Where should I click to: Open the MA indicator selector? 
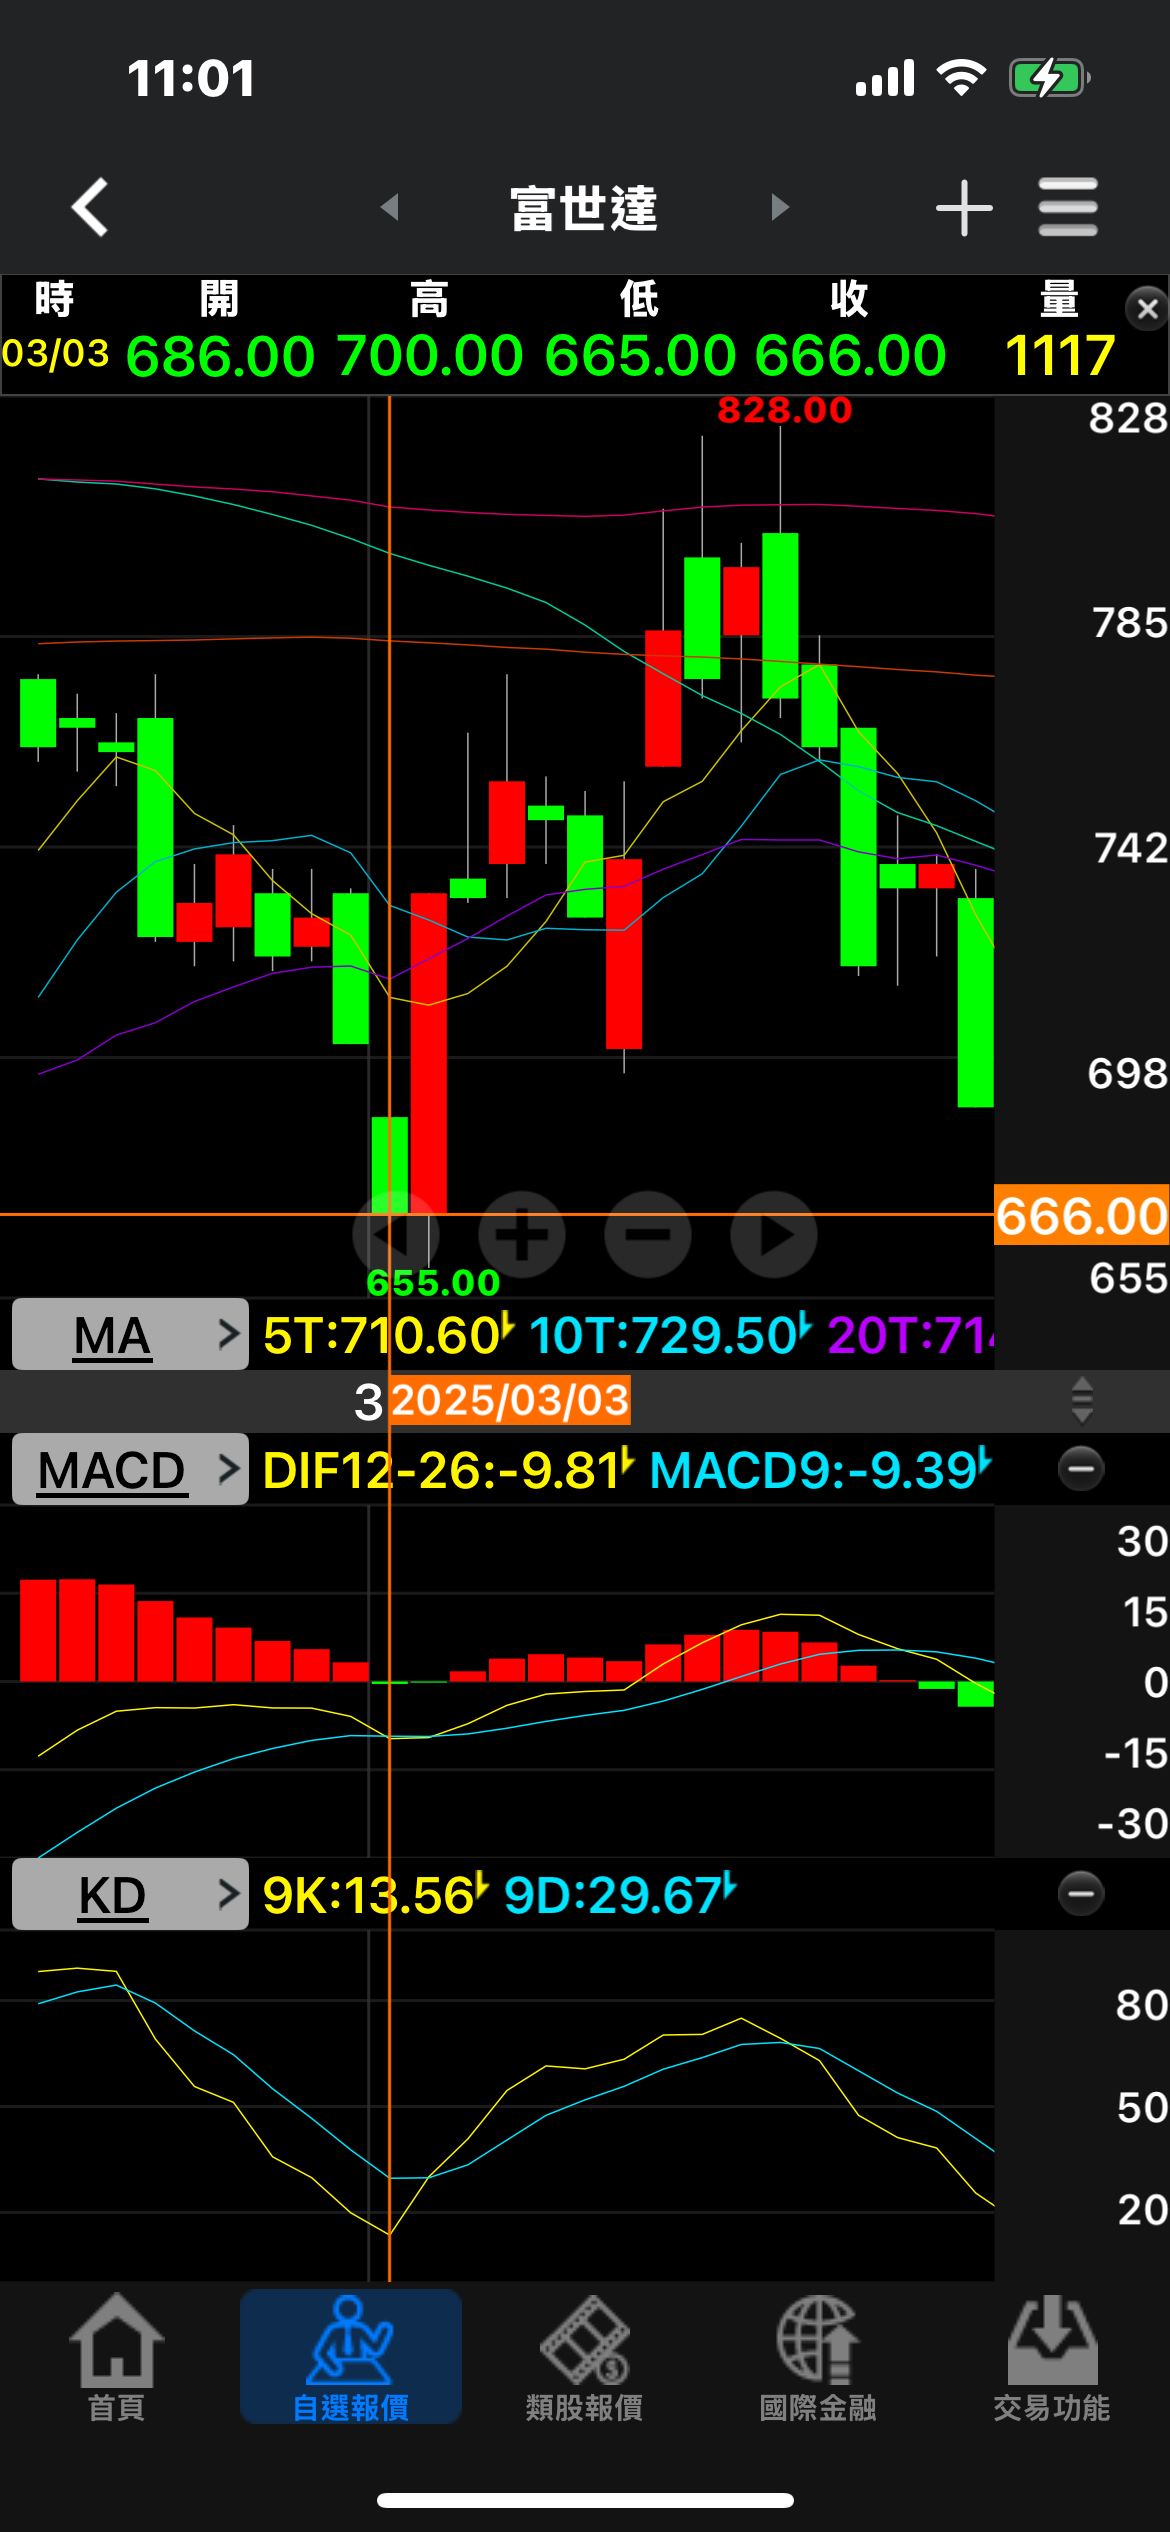tap(130, 1334)
